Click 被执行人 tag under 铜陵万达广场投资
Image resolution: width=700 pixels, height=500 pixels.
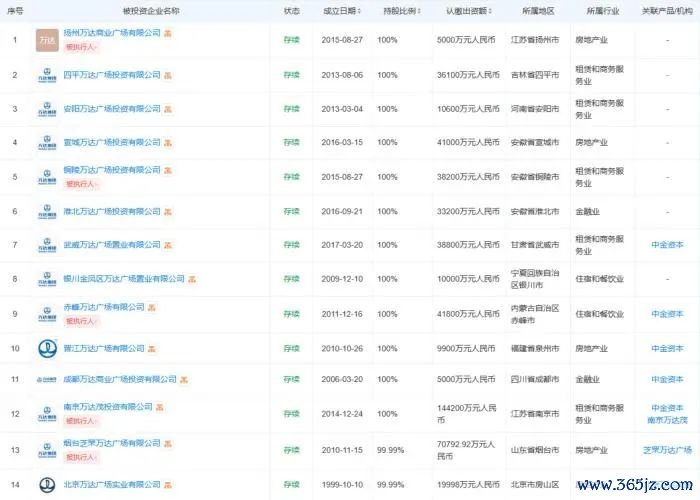click(81, 184)
